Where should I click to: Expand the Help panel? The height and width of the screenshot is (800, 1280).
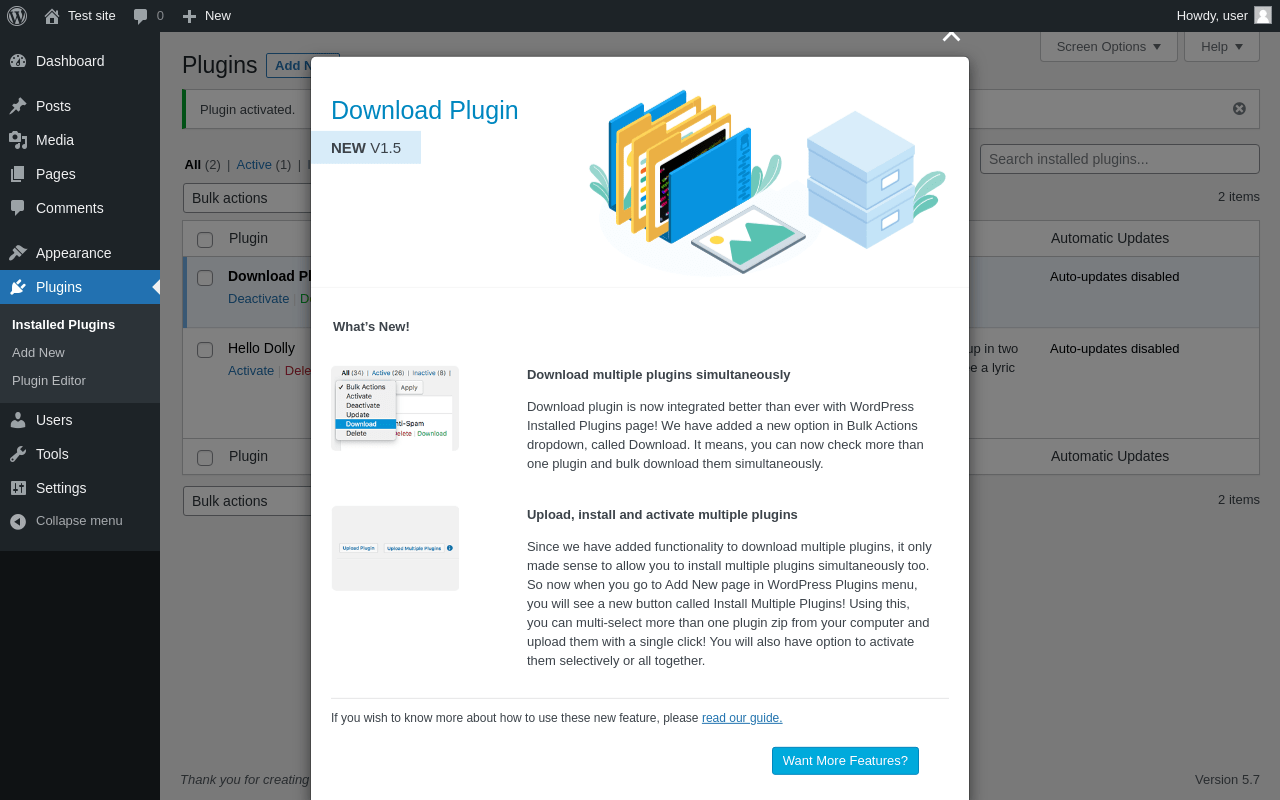pyautogui.click(x=1222, y=47)
